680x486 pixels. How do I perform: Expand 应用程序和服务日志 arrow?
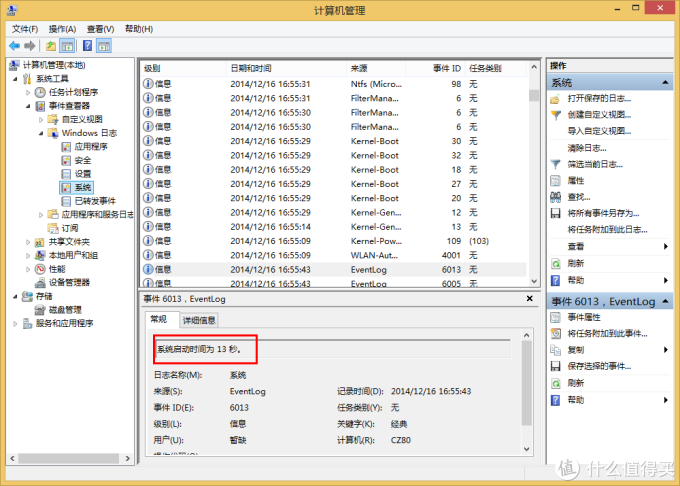point(41,215)
